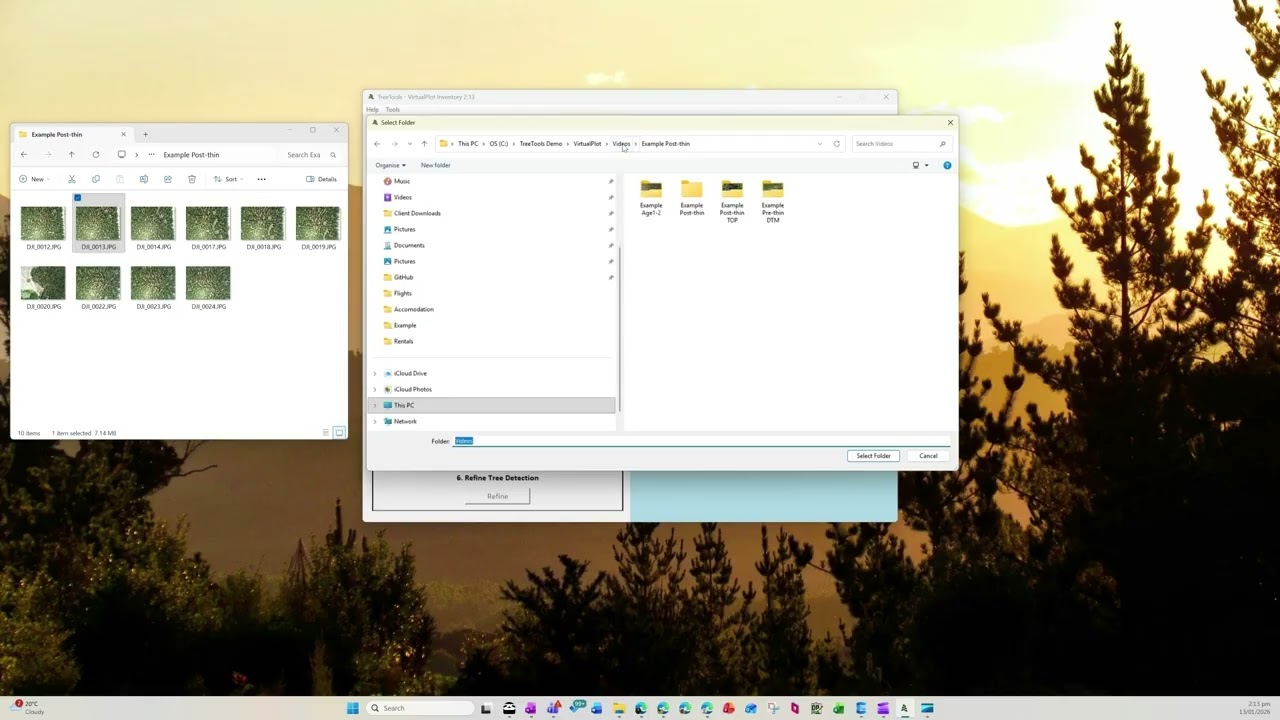Open the Example Post-thin TOP folder
The width and height of the screenshot is (1280, 720).
point(732,202)
